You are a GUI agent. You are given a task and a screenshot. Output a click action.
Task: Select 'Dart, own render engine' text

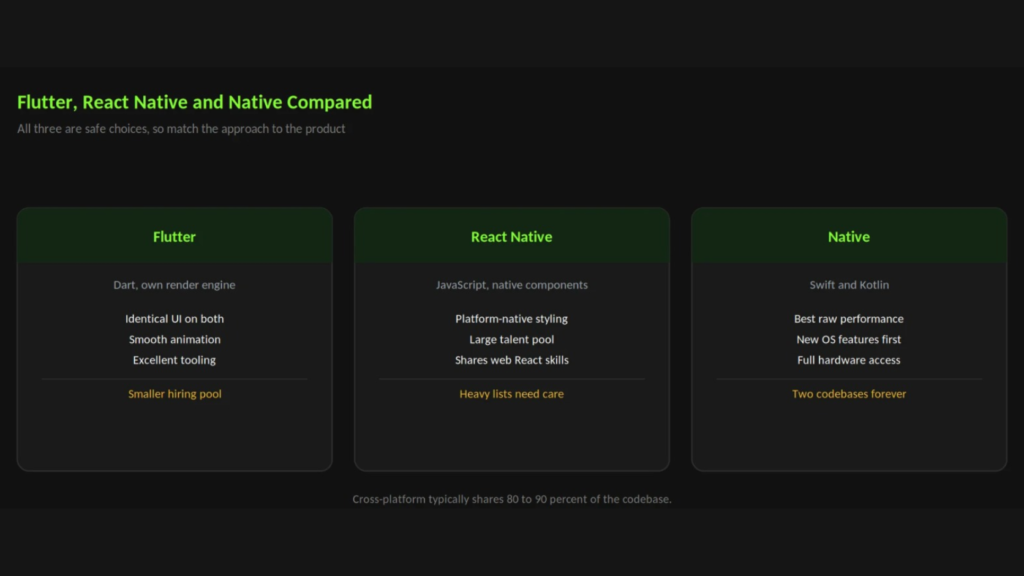pos(174,285)
